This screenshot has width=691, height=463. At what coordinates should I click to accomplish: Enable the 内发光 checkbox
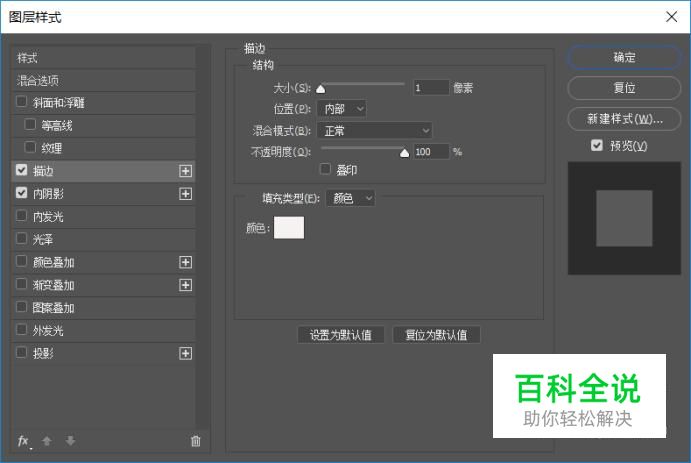click(21, 216)
